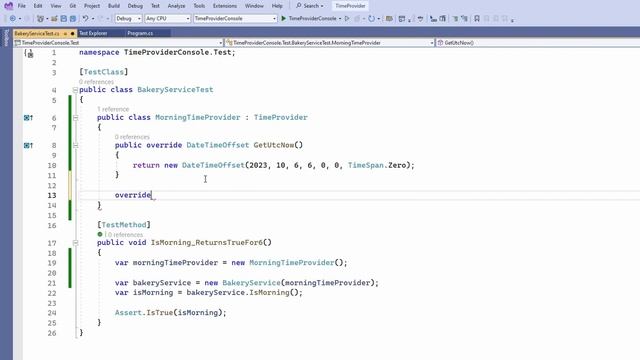
Task: Collapse the IsMorning_ReturnsTrueFor6 method outline
Action: tap(76, 243)
